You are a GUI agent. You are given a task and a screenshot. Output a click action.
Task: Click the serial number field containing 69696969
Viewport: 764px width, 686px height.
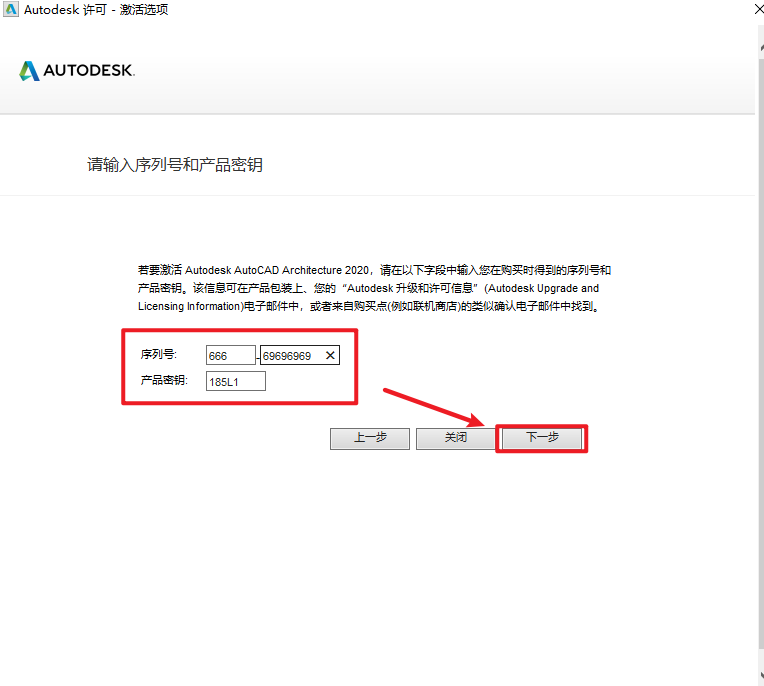[x=290, y=355]
